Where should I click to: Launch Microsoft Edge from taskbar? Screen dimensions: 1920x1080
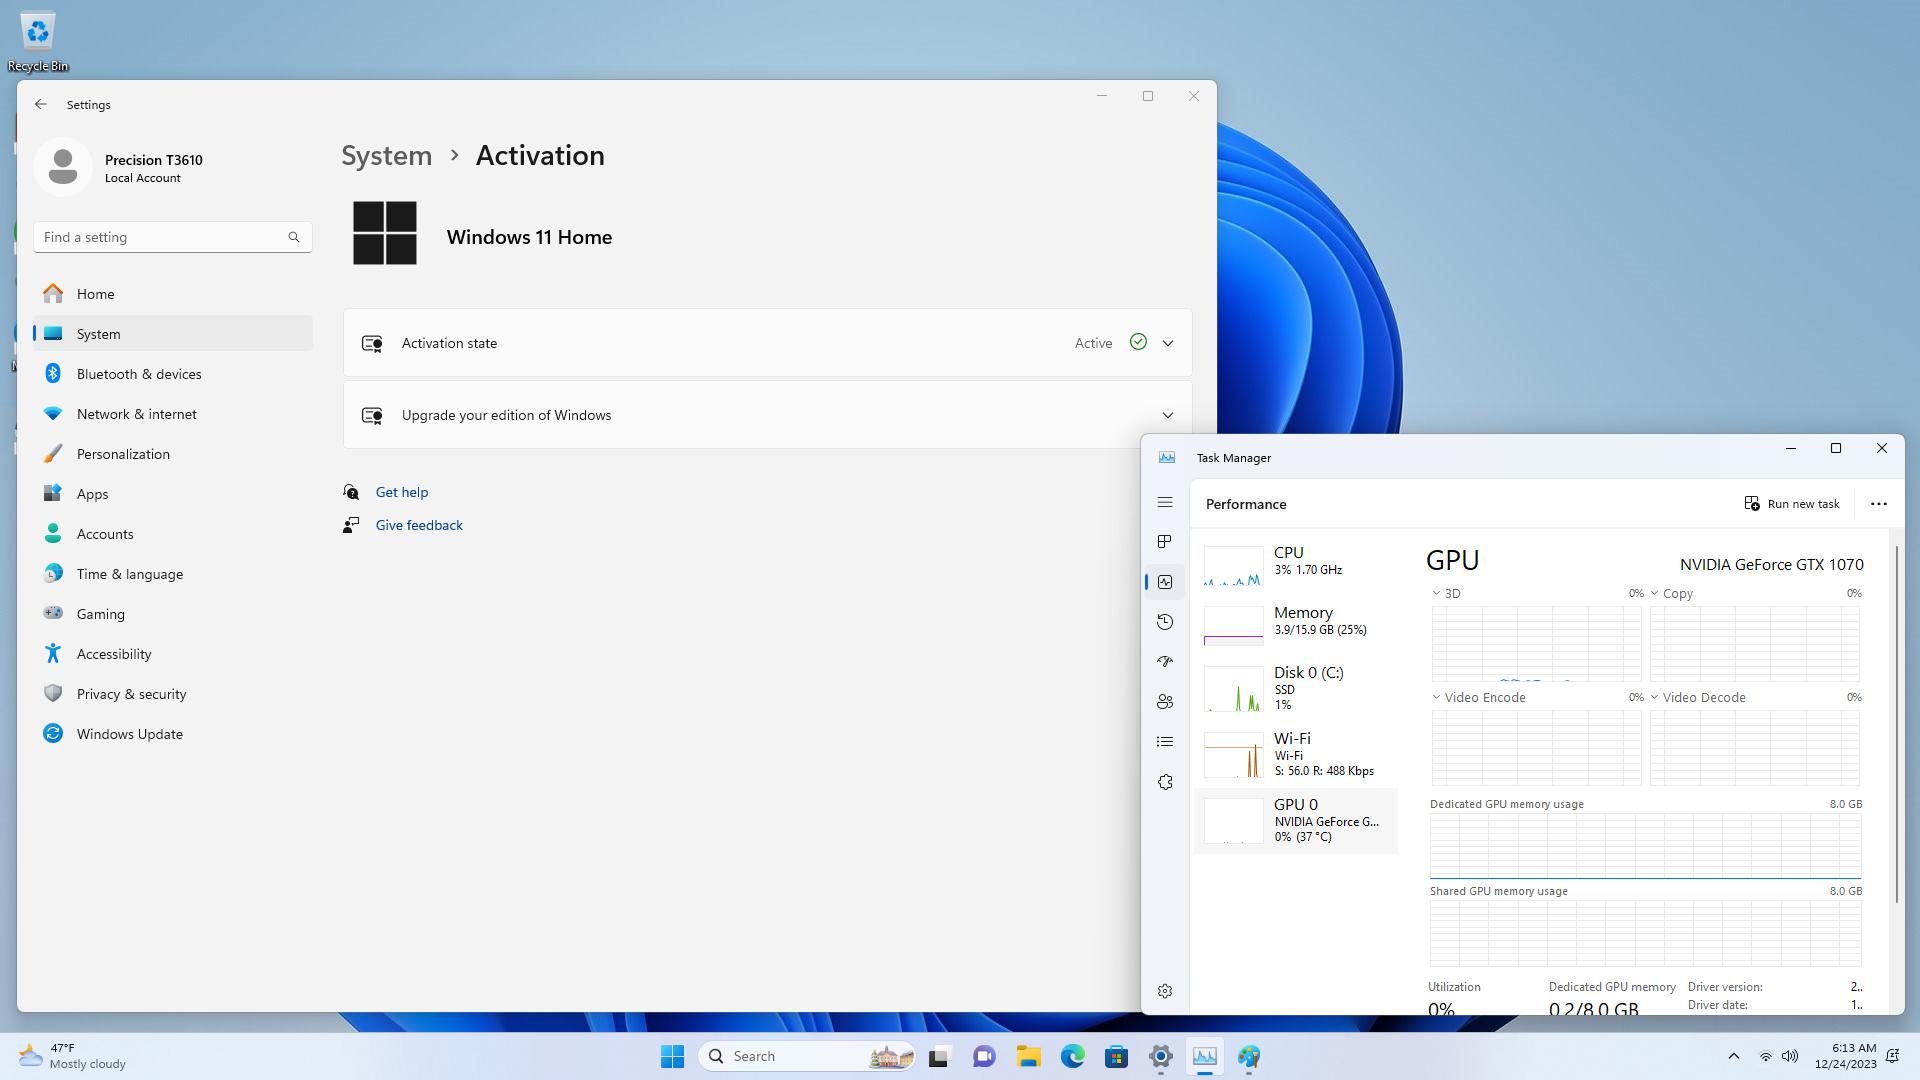1072,1056
